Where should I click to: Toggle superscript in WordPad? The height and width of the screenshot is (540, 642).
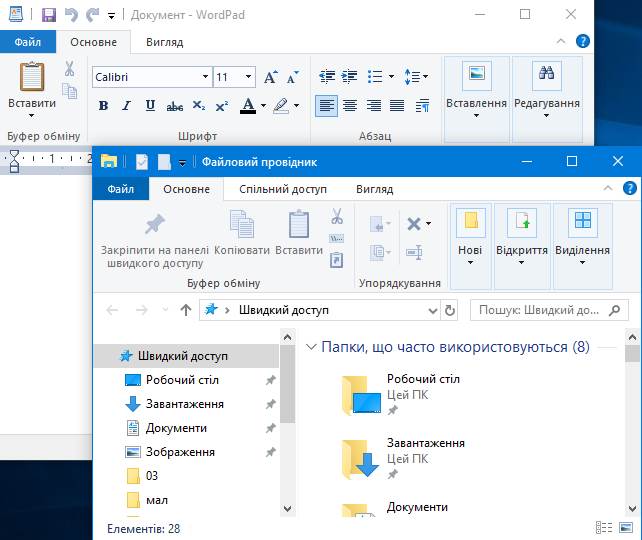(222, 106)
